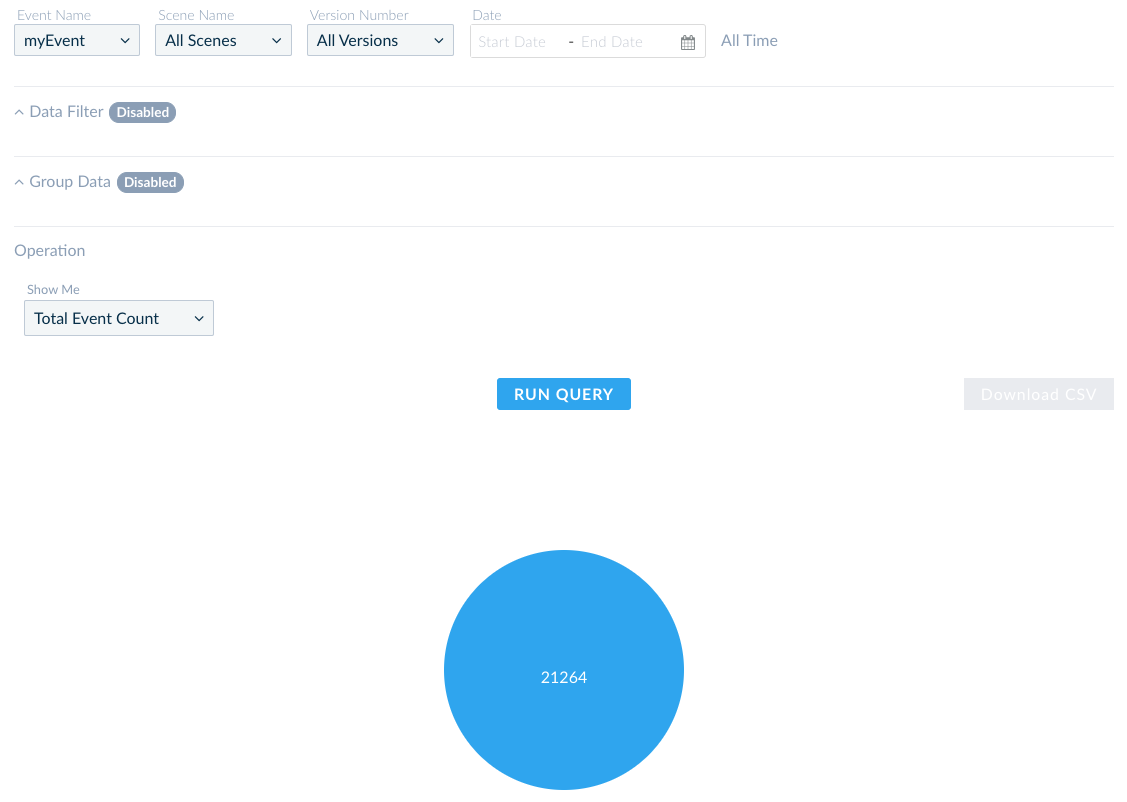Enable the Data Filter via its Disabled badge
1127x802 pixels.
pos(142,112)
